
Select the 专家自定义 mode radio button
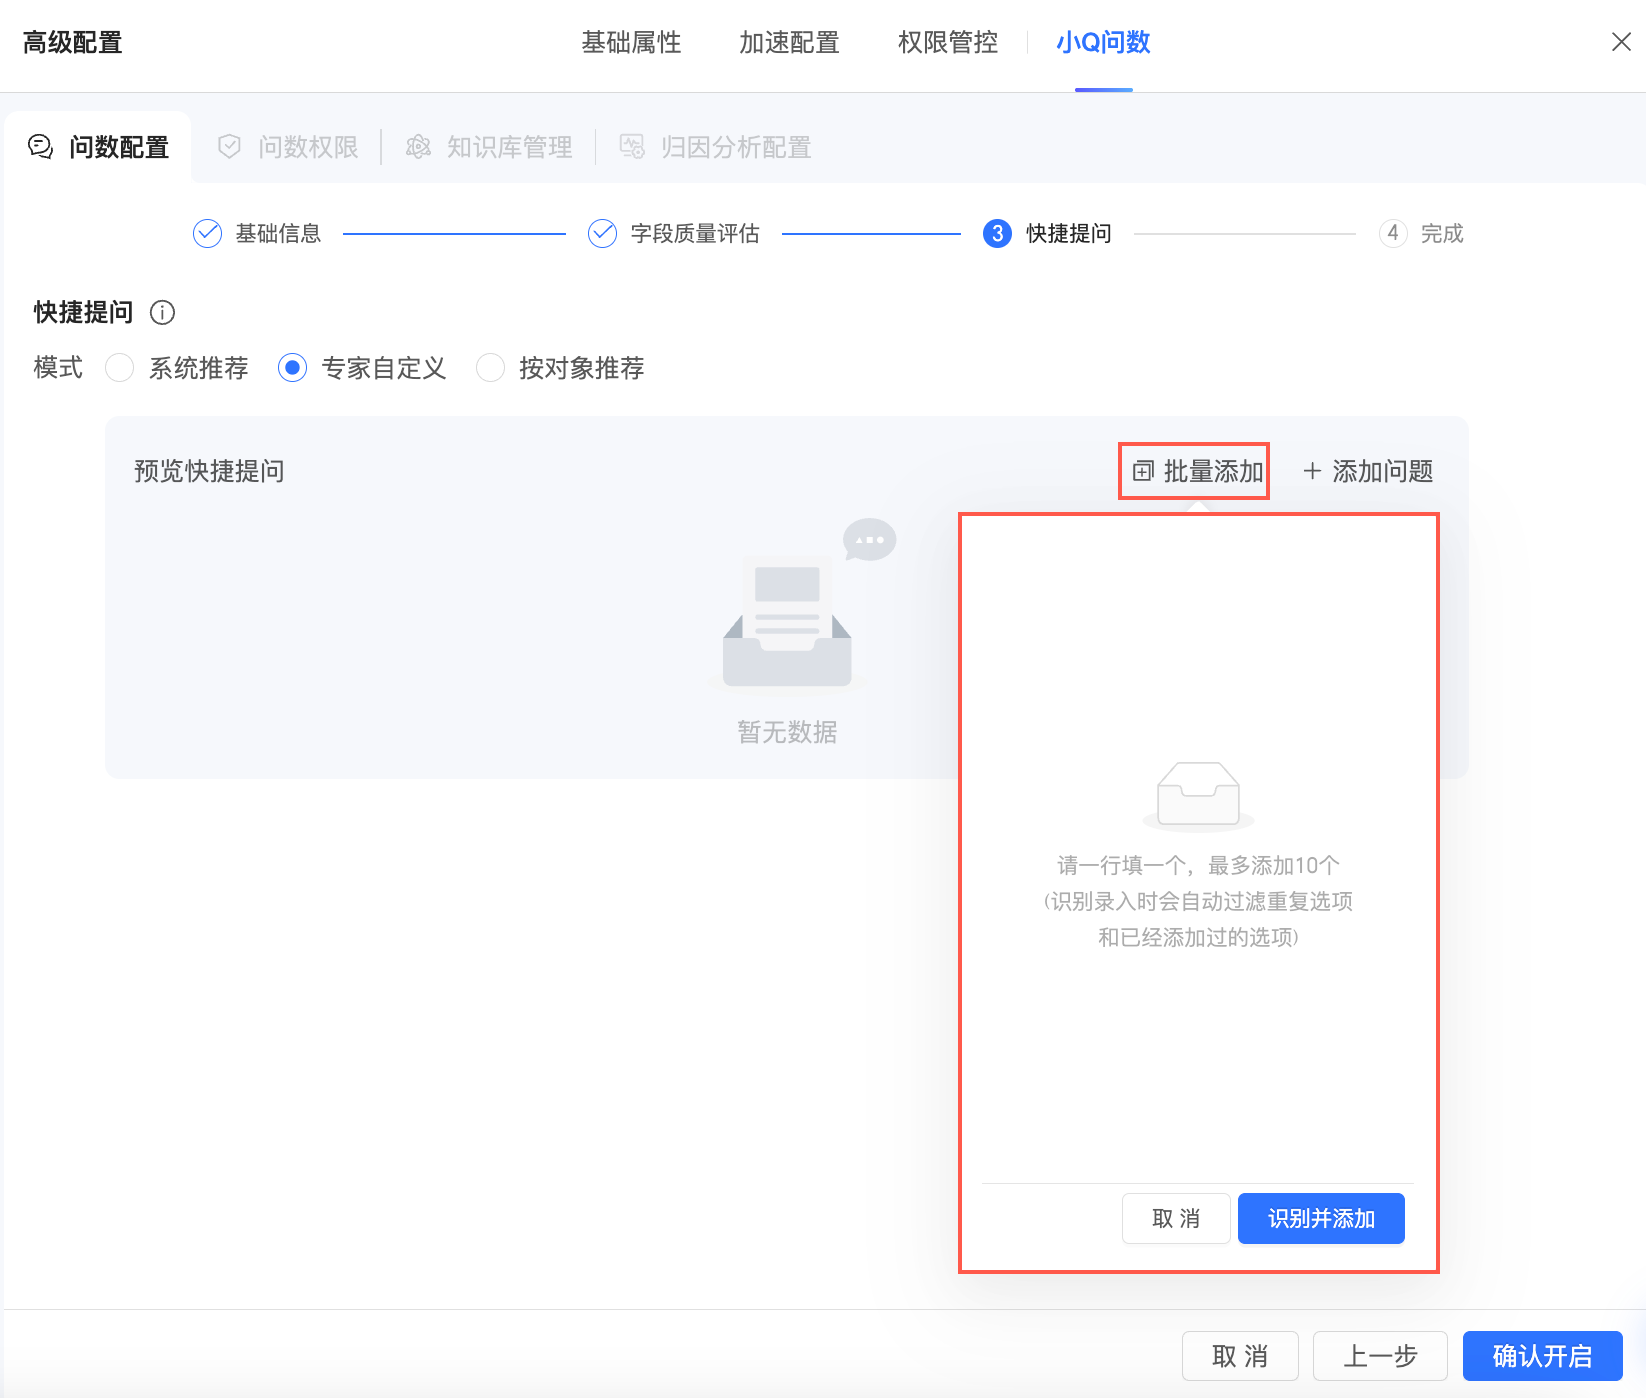292,368
